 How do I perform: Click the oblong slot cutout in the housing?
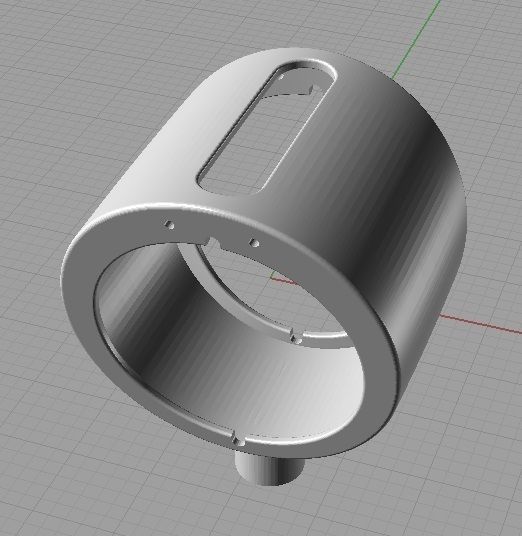(x=266, y=129)
